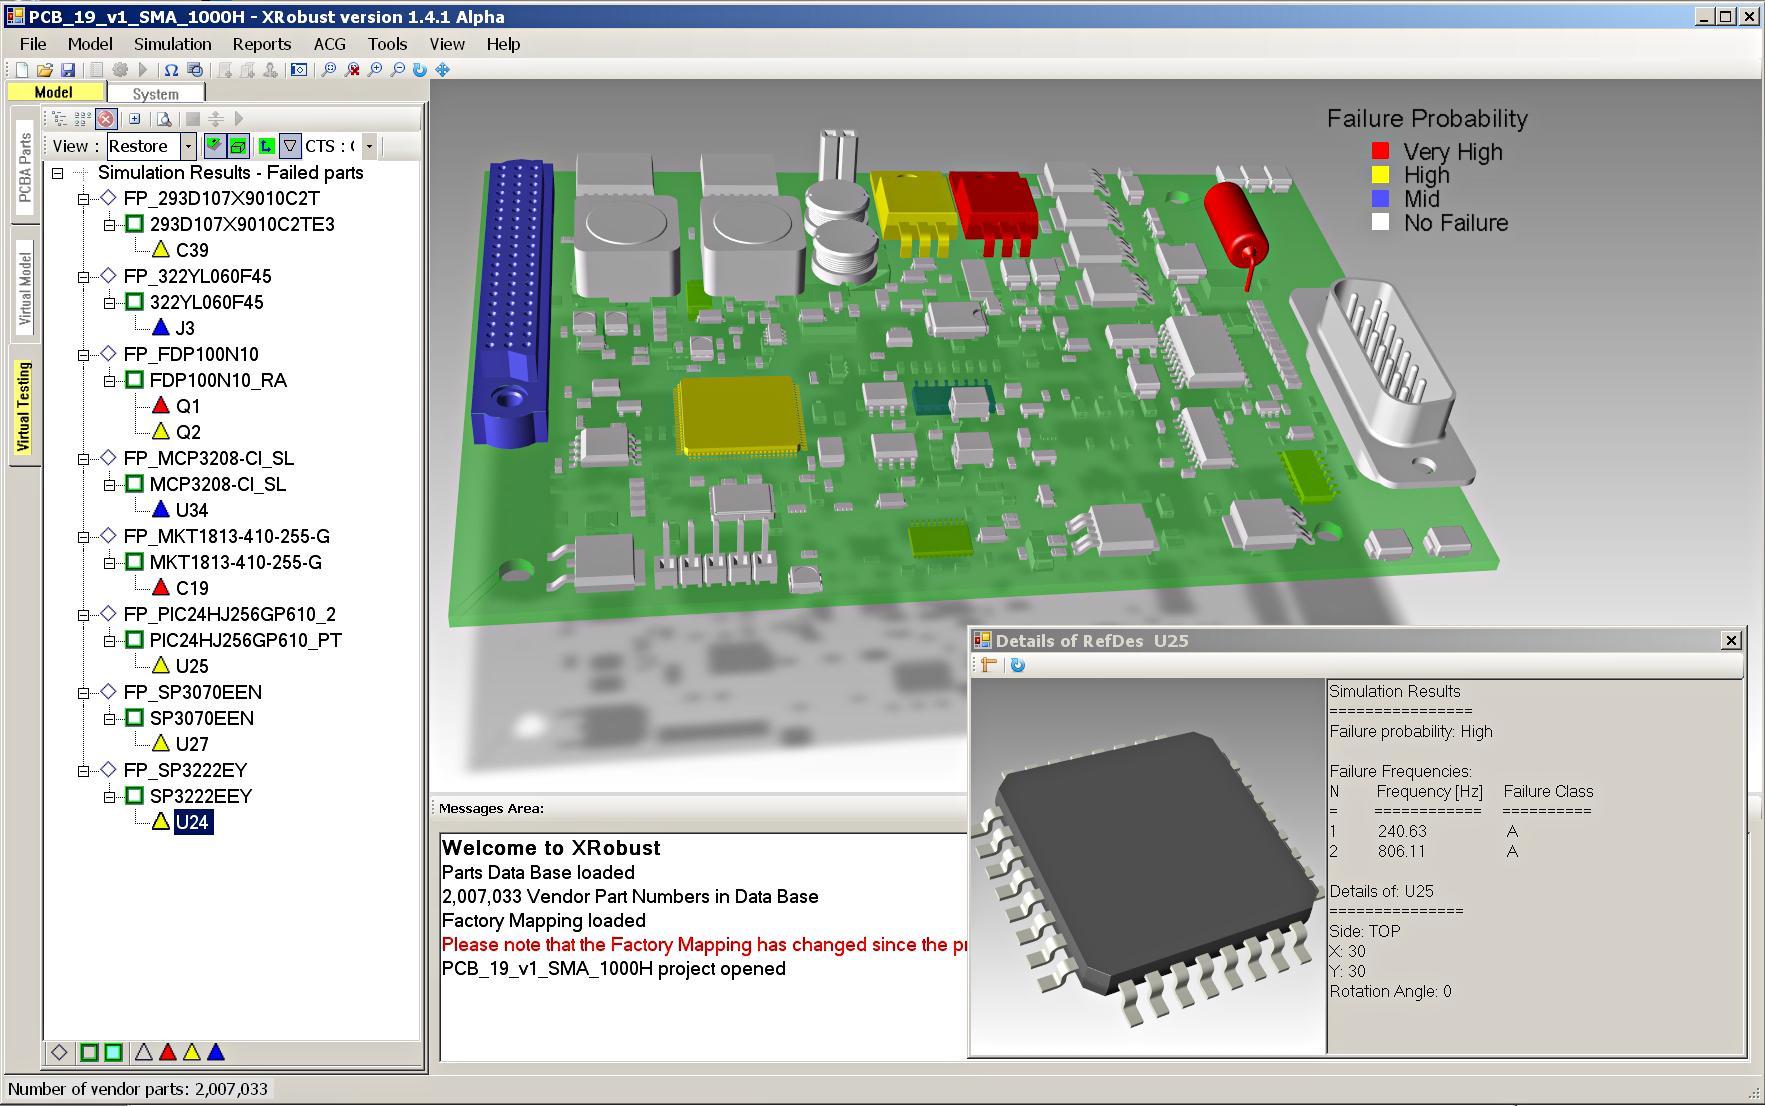Screen dimensions: 1765x1106
Task: Switch to the System tab
Action: tap(155, 93)
